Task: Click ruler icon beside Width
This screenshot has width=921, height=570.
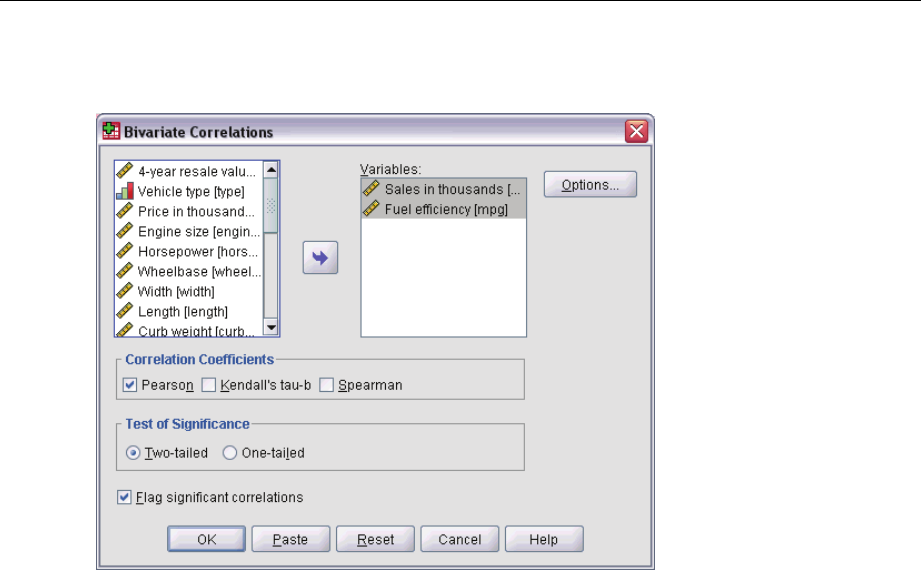Action: [125, 291]
